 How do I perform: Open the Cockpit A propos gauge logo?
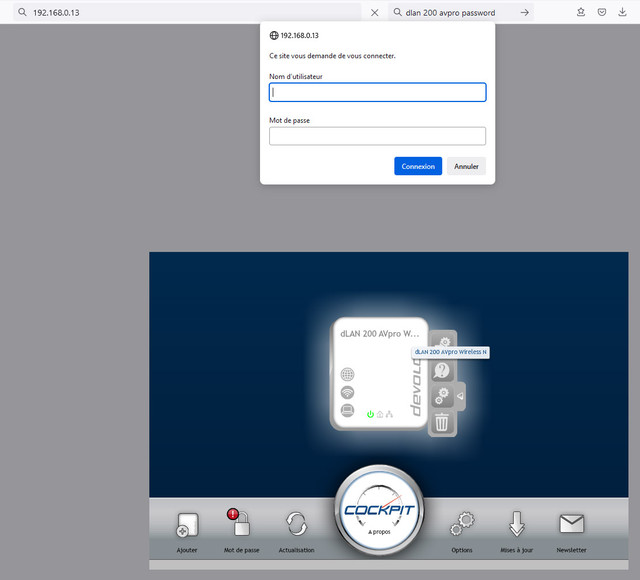tap(380, 510)
